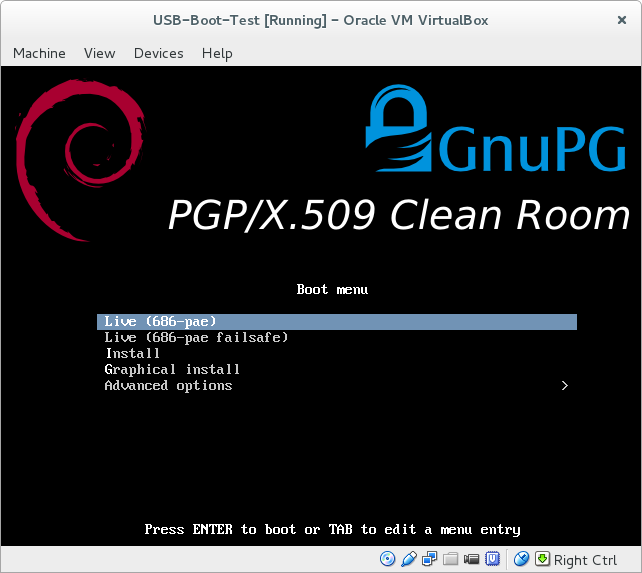Open the Help menu

pos(217,53)
